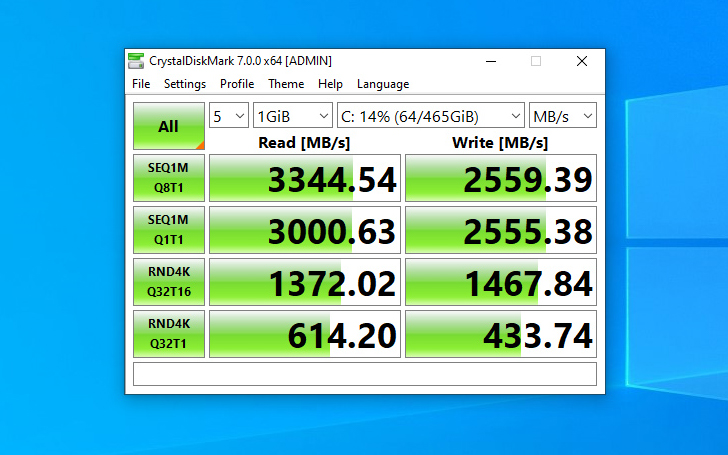Image resolution: width=728 pixels, height=455 pixels.
Task: Click the Read [MB/s] column header
Action: pyautogui.click(x=304, y=143)
